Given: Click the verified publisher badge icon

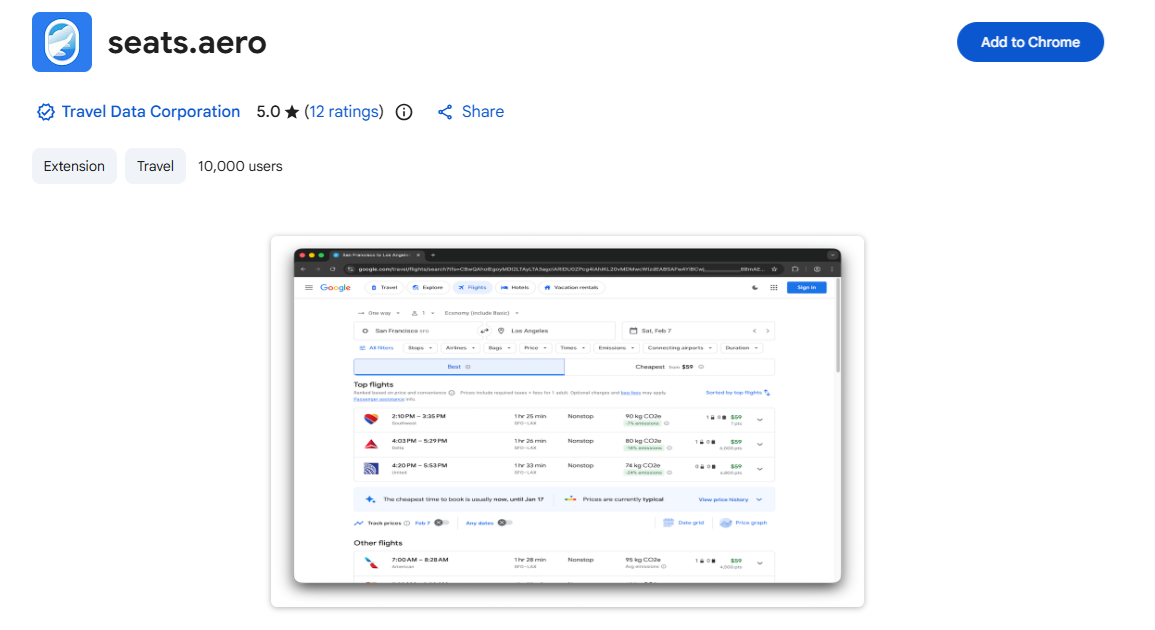Looking at the screenshot, I should tap(46, 112).
